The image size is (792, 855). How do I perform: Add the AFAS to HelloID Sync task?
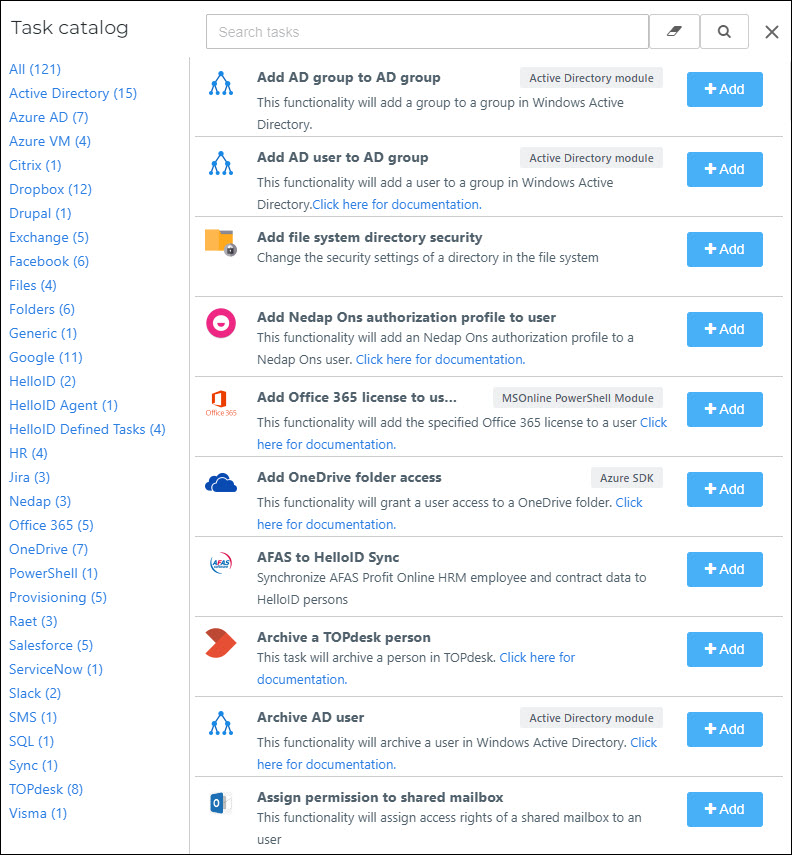tap(724, 569)
